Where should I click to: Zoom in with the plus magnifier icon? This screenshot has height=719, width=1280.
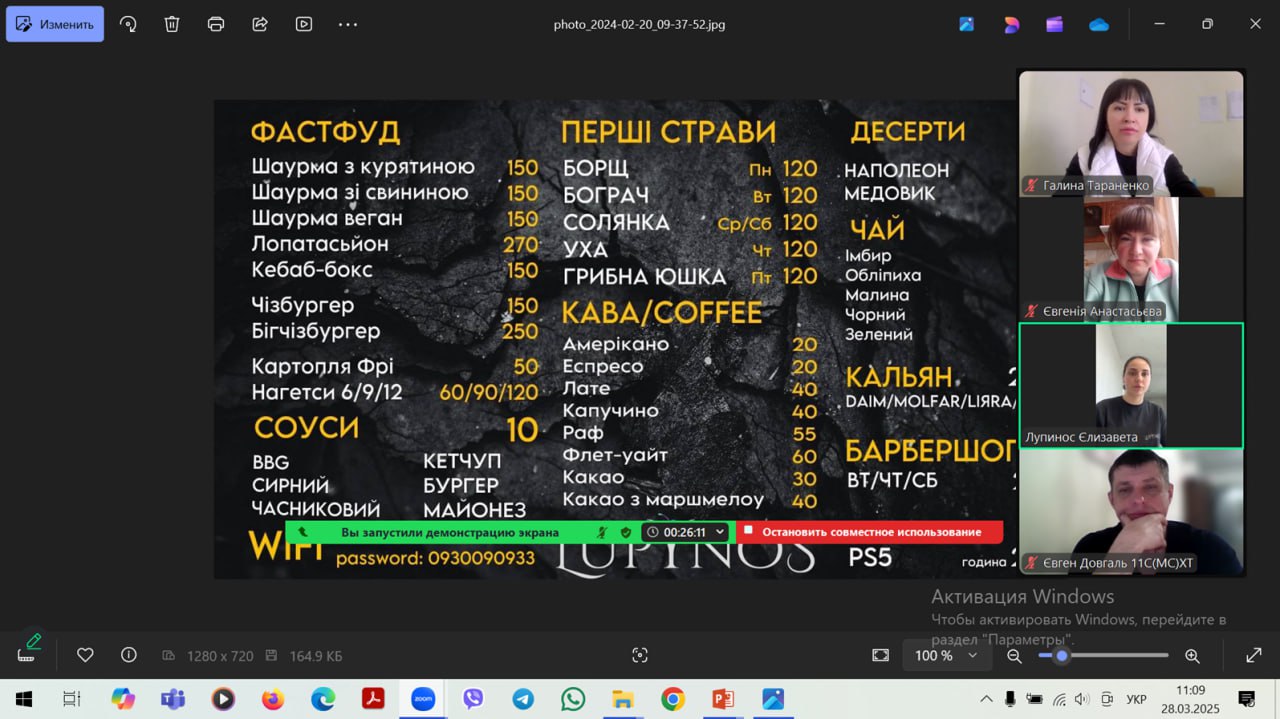(1192, 655)
